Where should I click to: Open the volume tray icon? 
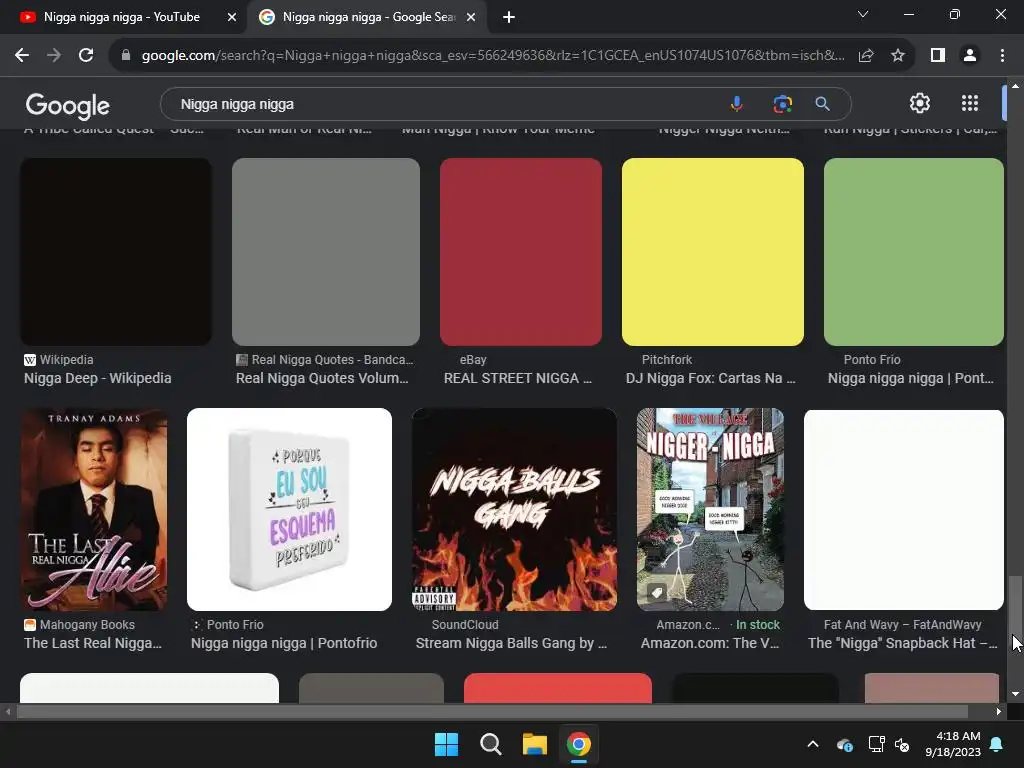(x=903, y=744)
